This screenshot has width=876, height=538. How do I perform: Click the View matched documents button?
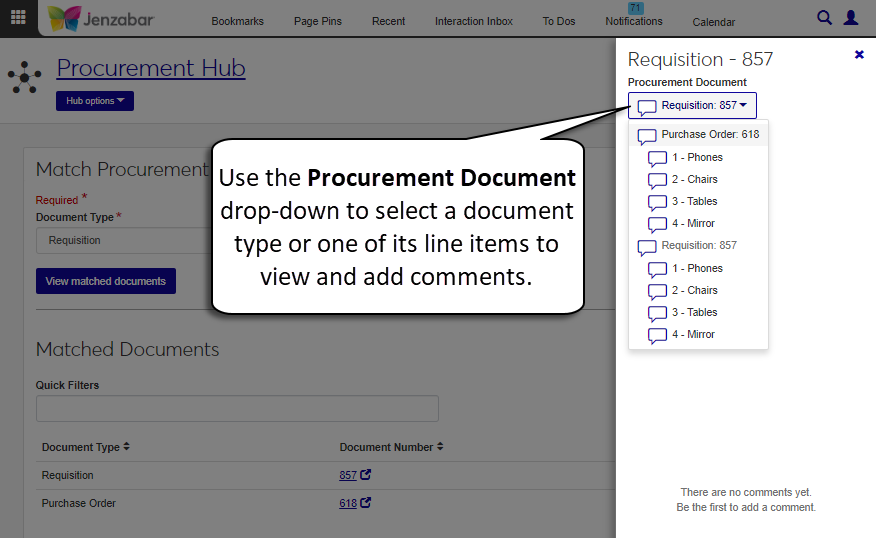click(106, 281)
